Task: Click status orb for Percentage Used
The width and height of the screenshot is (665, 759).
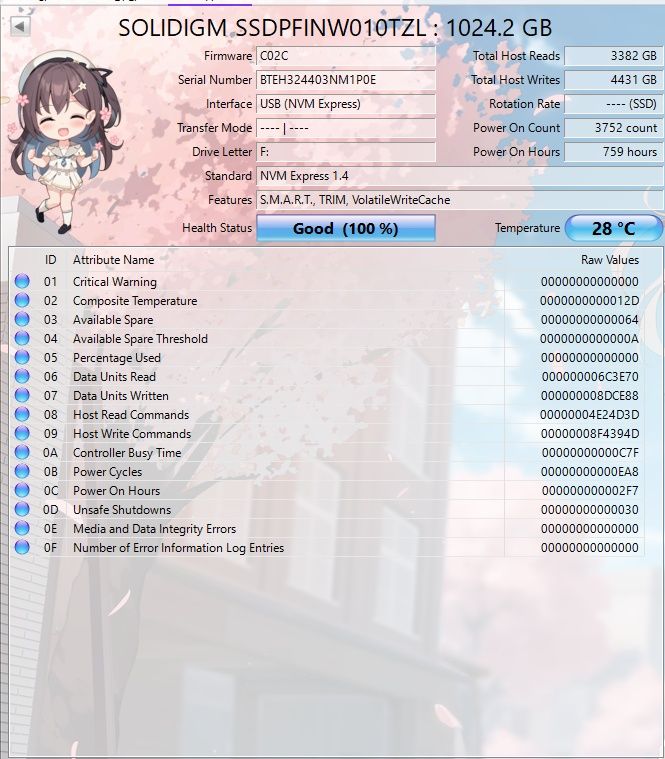Action: pyautogui.click(x=22, y=357)
